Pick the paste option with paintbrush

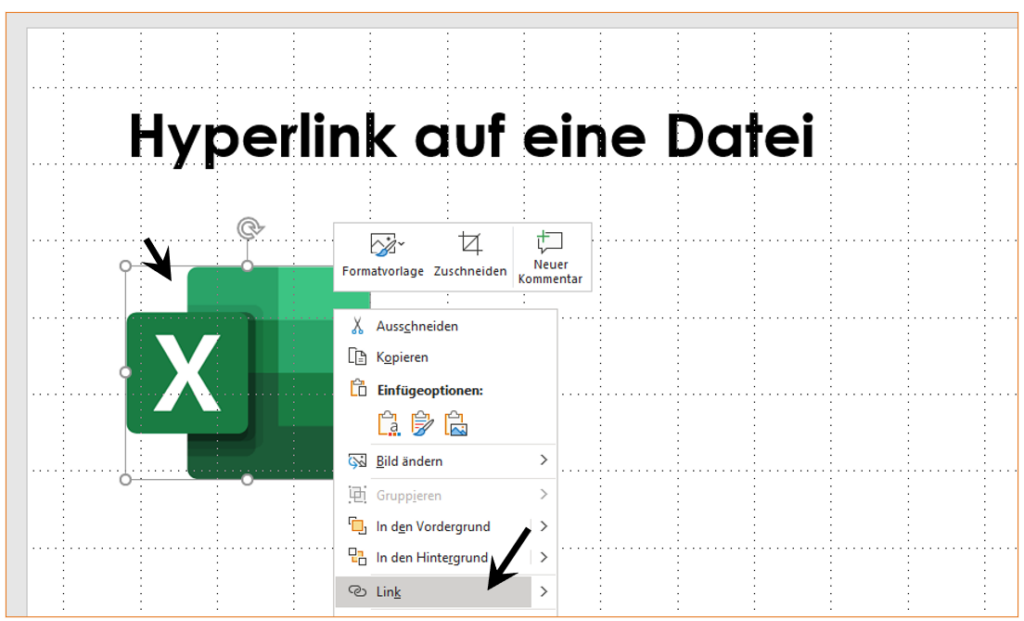pos(423,424)
